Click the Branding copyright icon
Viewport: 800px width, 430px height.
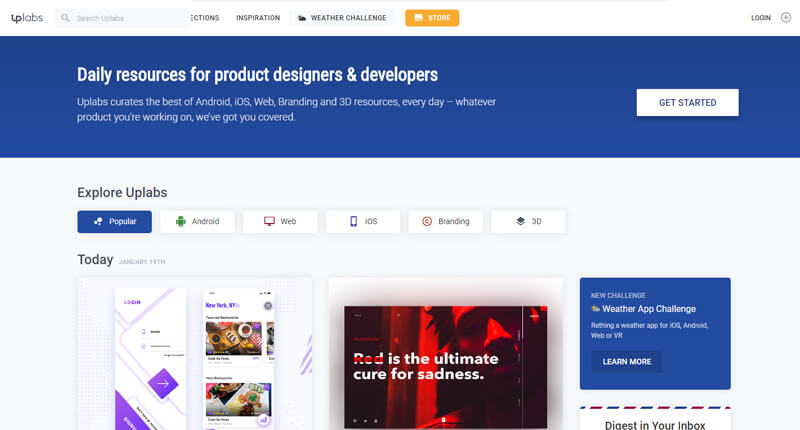coord(427,221)
